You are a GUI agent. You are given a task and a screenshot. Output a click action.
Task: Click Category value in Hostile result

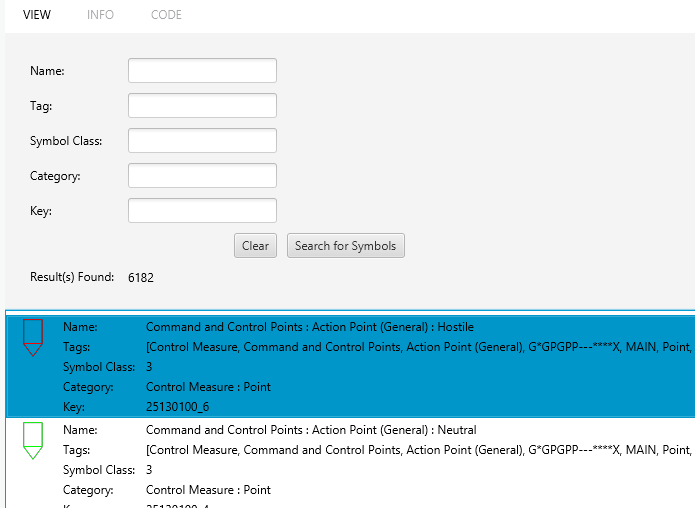(x=208, y=387)
